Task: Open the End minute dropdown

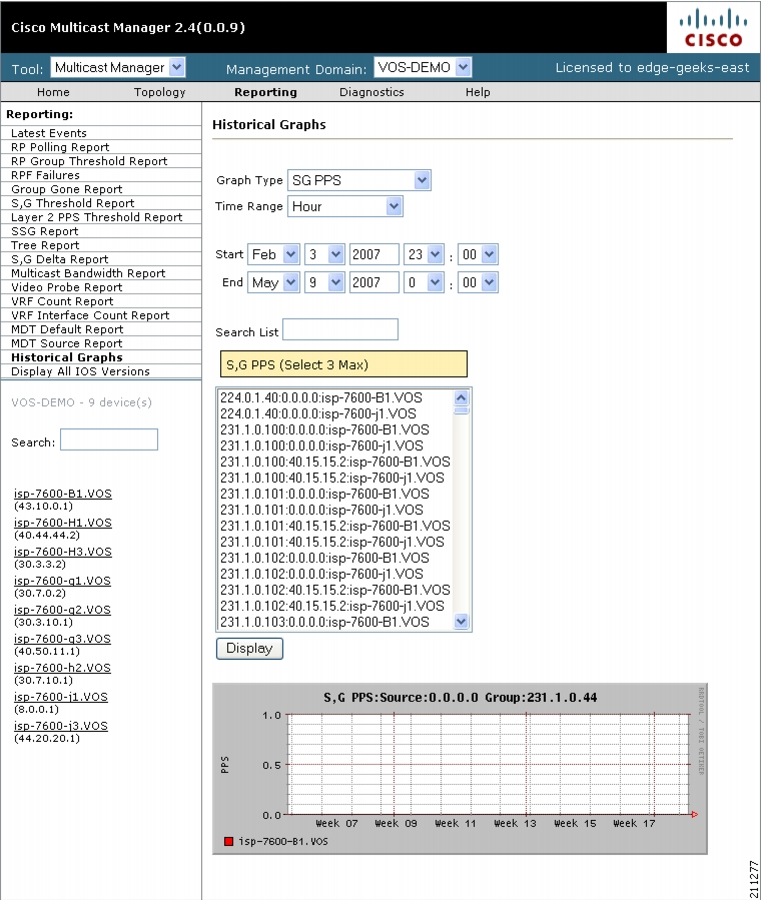Action: click(478, 283)
